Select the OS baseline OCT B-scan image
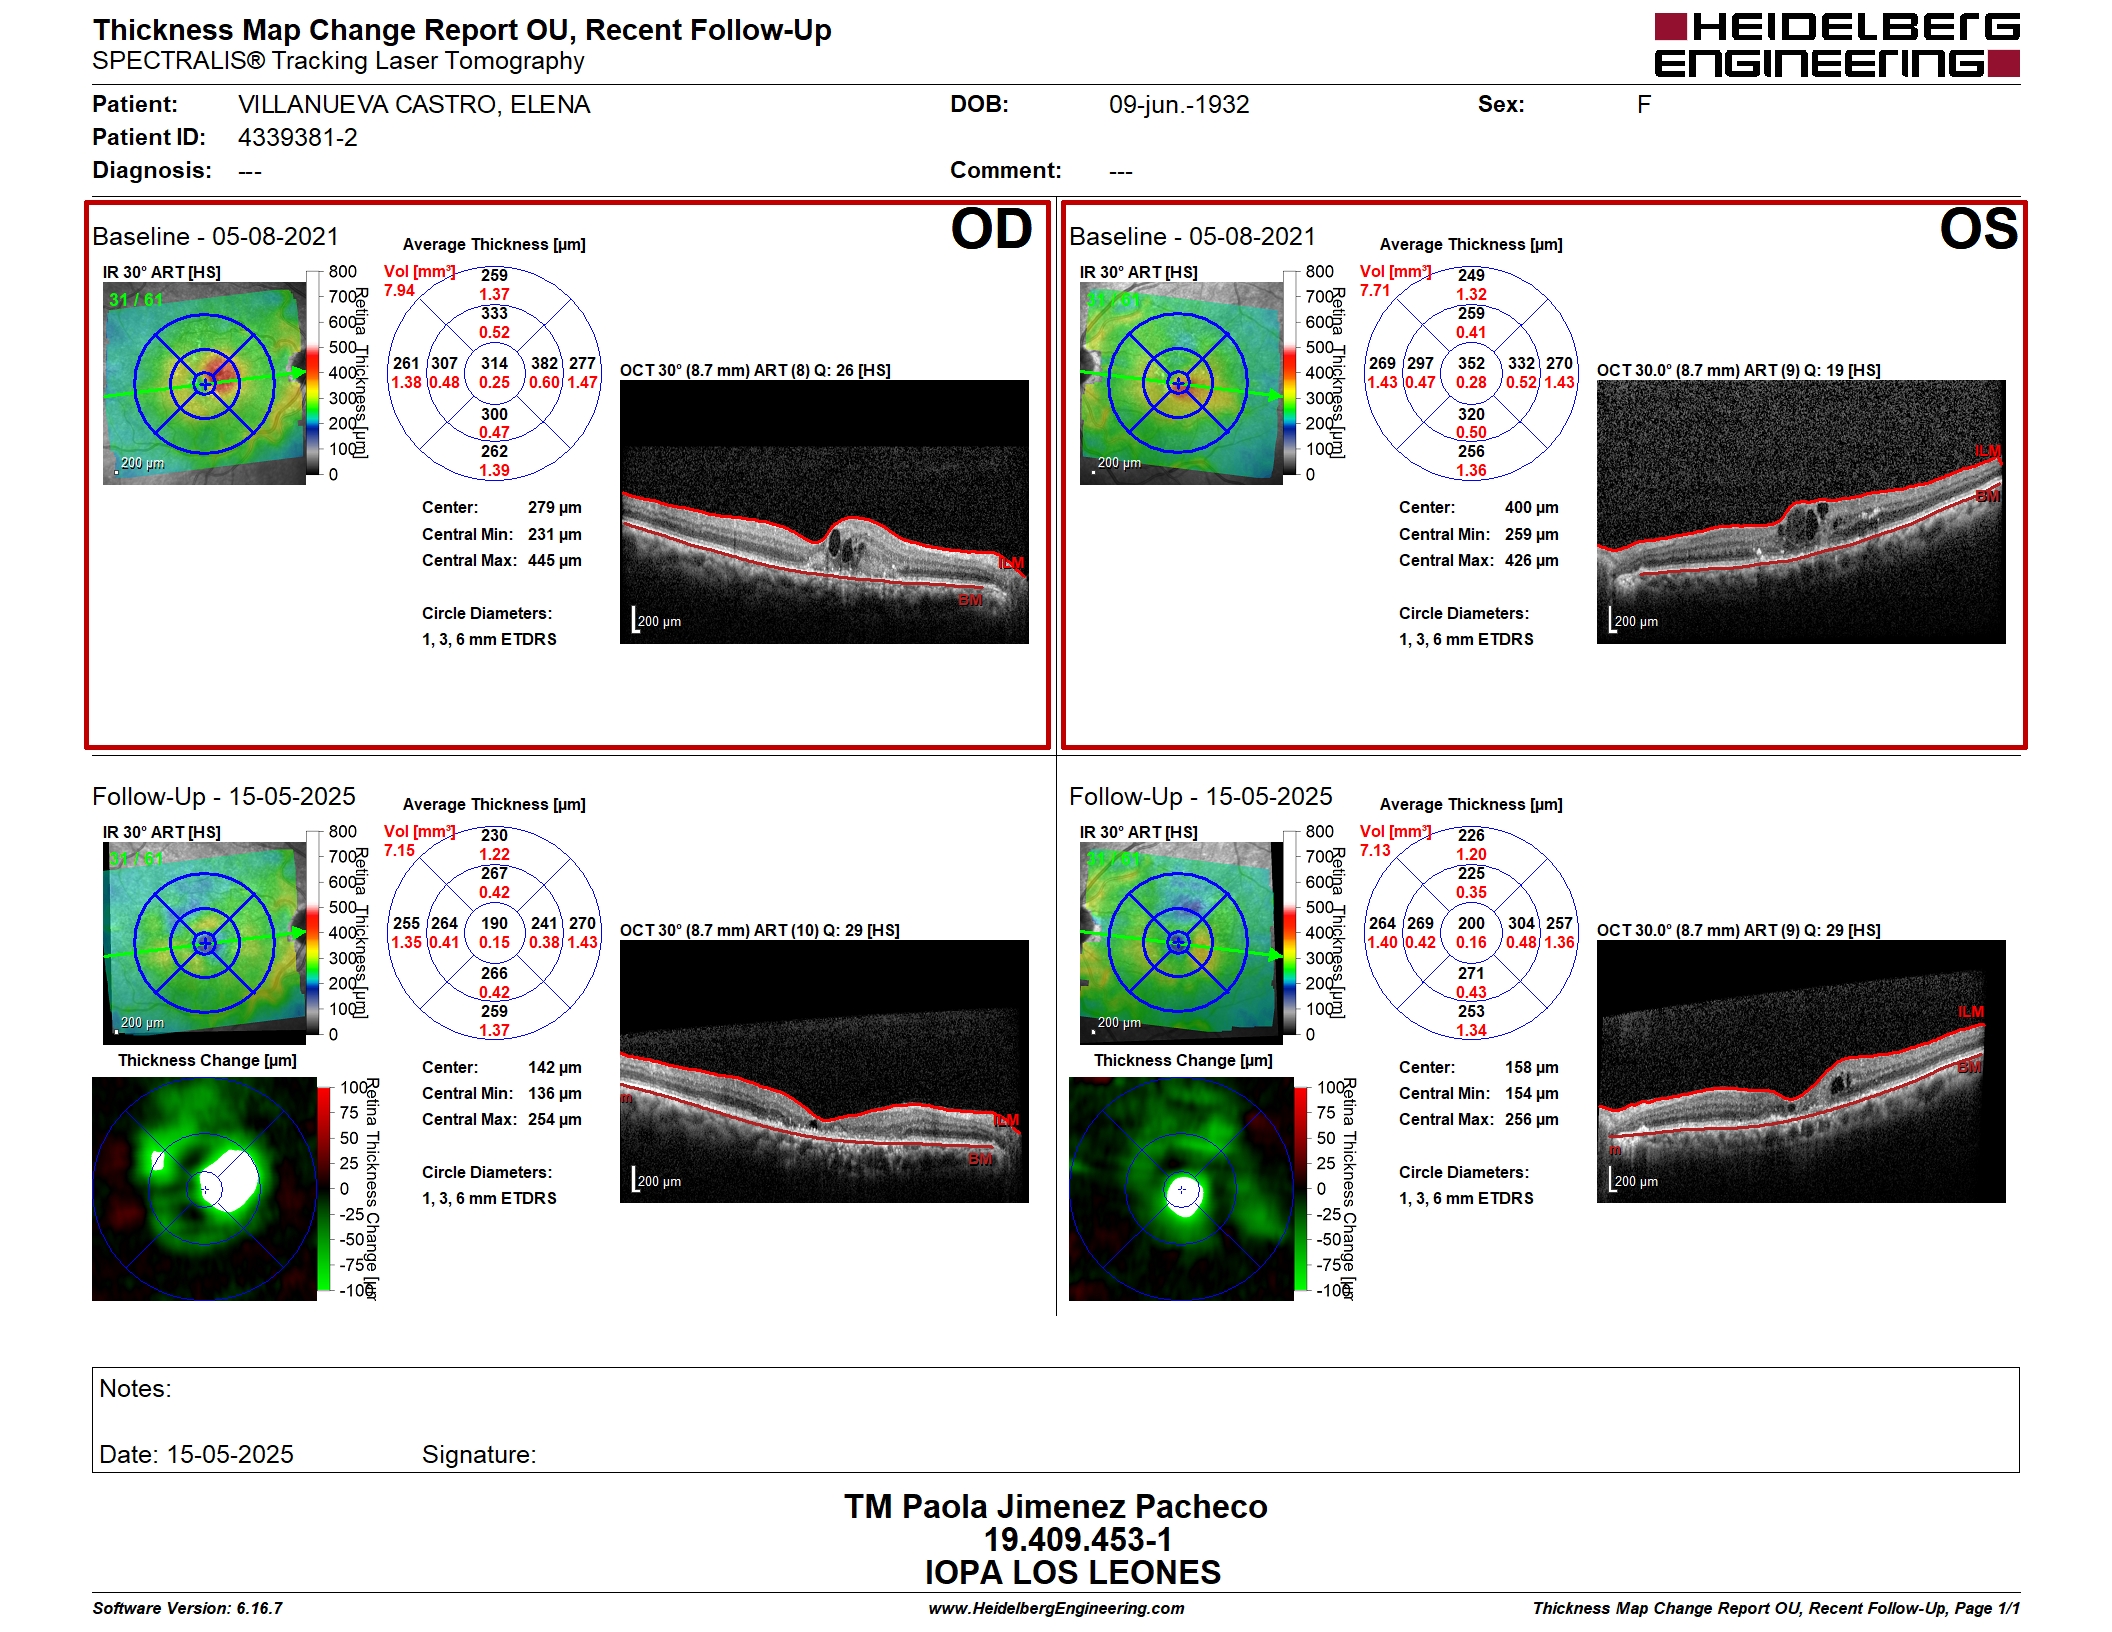2112x1632 pixels. [1801, 512]
